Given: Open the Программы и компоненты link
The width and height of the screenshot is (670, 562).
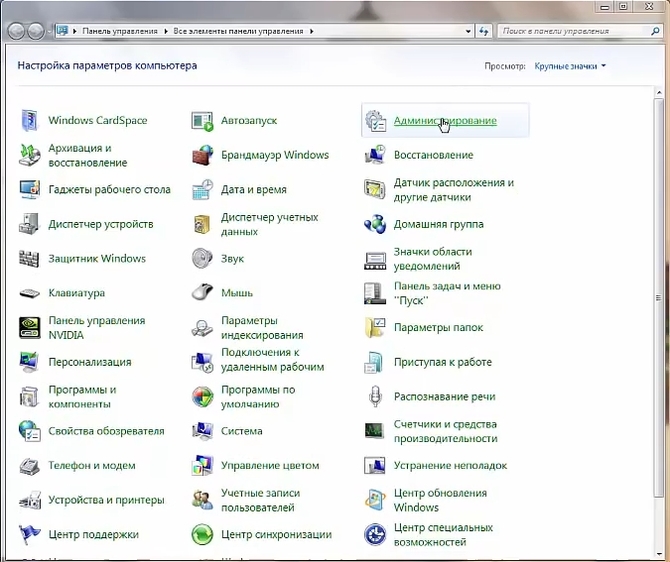Looking at the screenshot, I should point(82,397).
